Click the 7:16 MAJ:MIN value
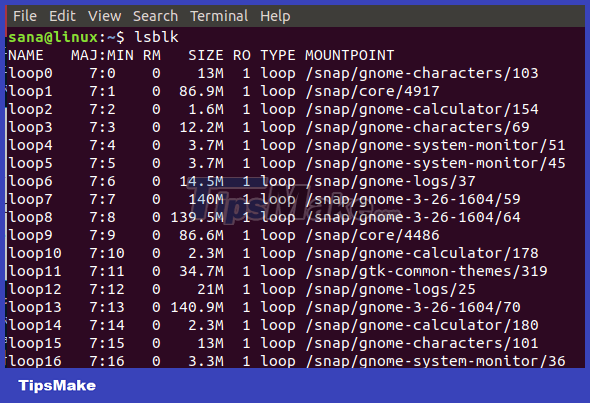590x403 pixels. (x=107, y=361)
